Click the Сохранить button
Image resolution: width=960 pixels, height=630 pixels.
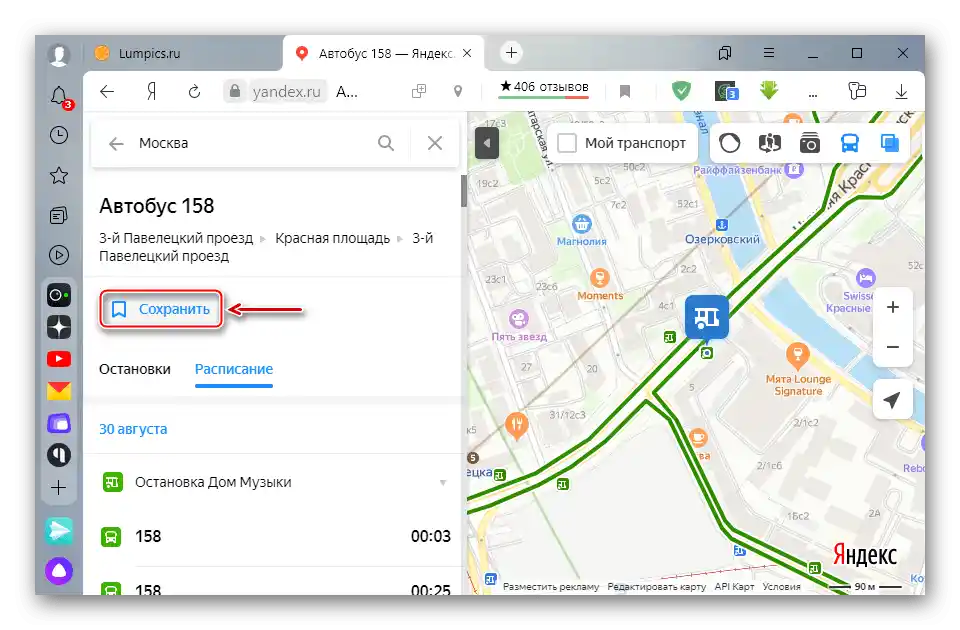point(161,309)
